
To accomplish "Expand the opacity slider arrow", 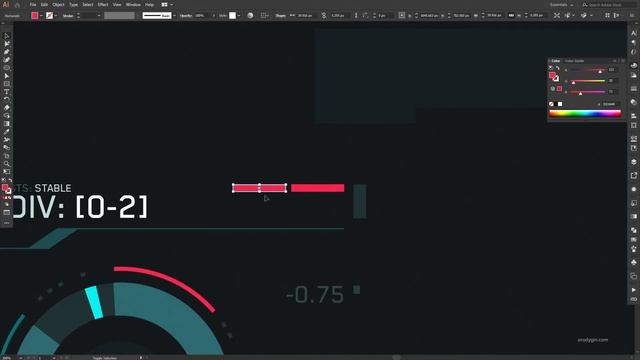I will click(x=213, y=16).
